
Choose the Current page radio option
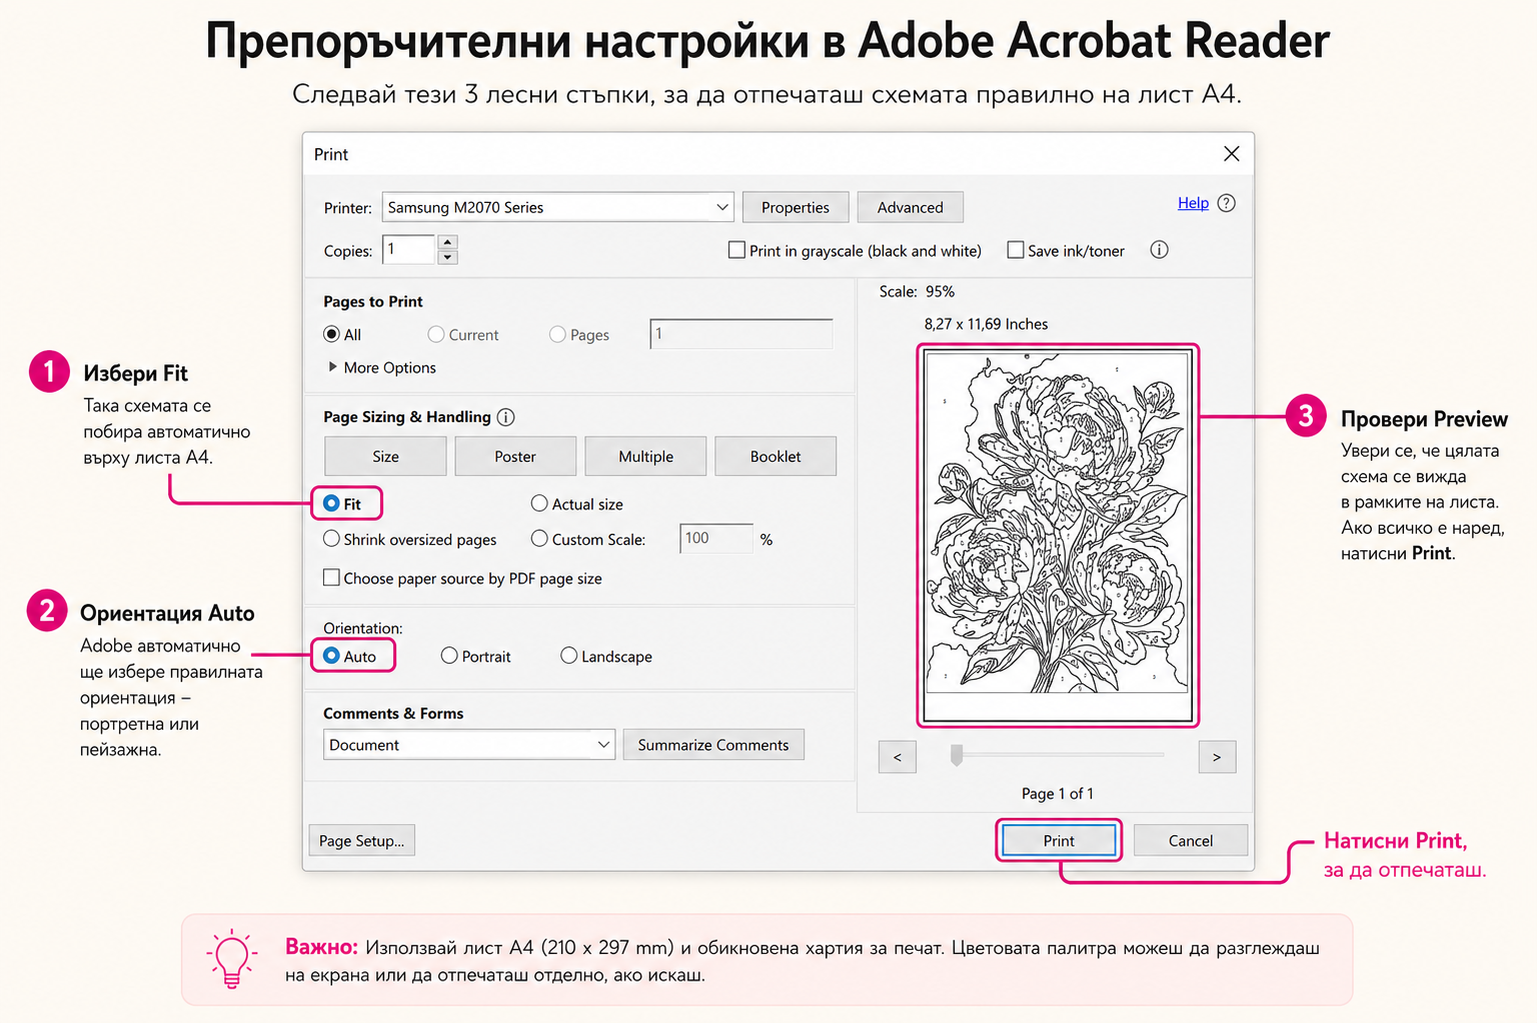436,334
